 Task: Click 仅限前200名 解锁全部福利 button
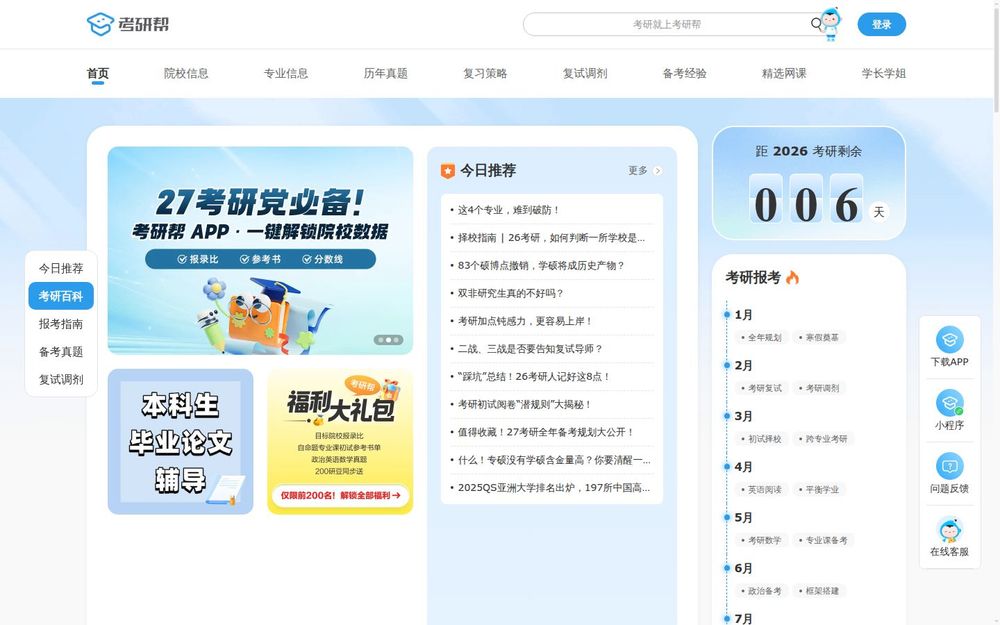coord(340,495)
